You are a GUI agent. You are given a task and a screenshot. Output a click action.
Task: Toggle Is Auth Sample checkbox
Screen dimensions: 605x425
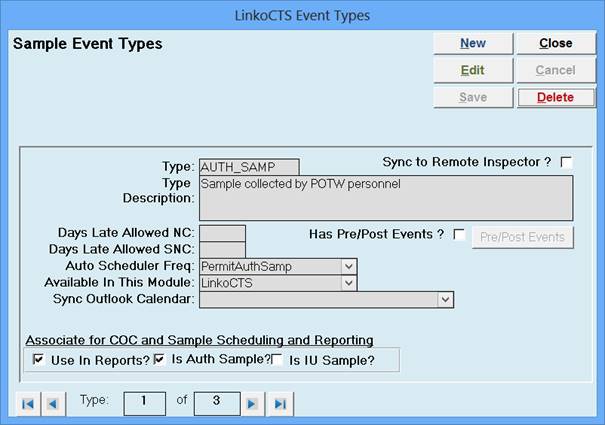click(x=159, y=359)
